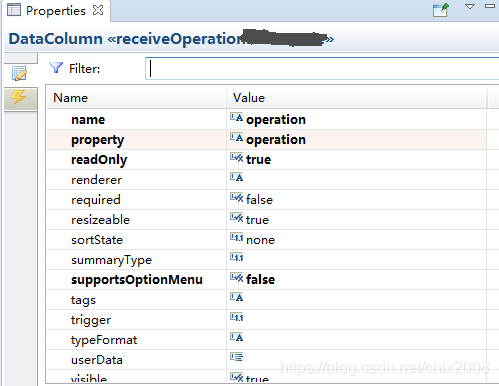
Task: Click the string type icon for tags
Action: [x=236, y=297]
